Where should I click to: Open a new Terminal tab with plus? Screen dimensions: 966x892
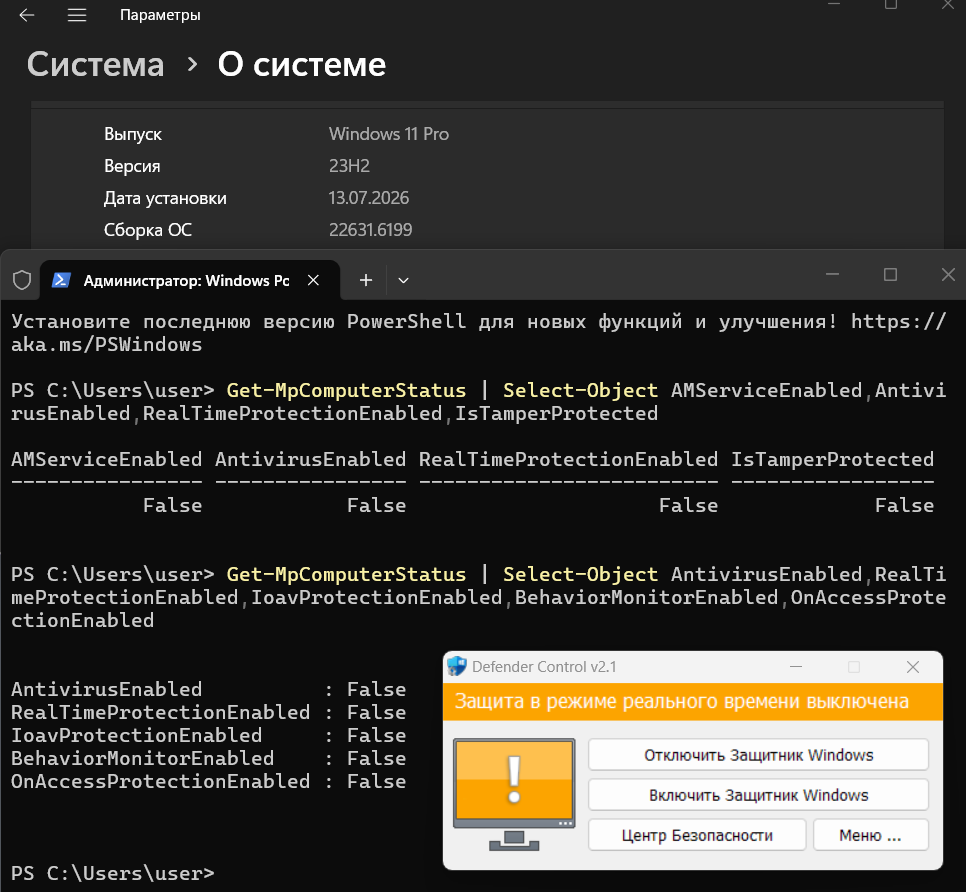click(x=366, y=280)
